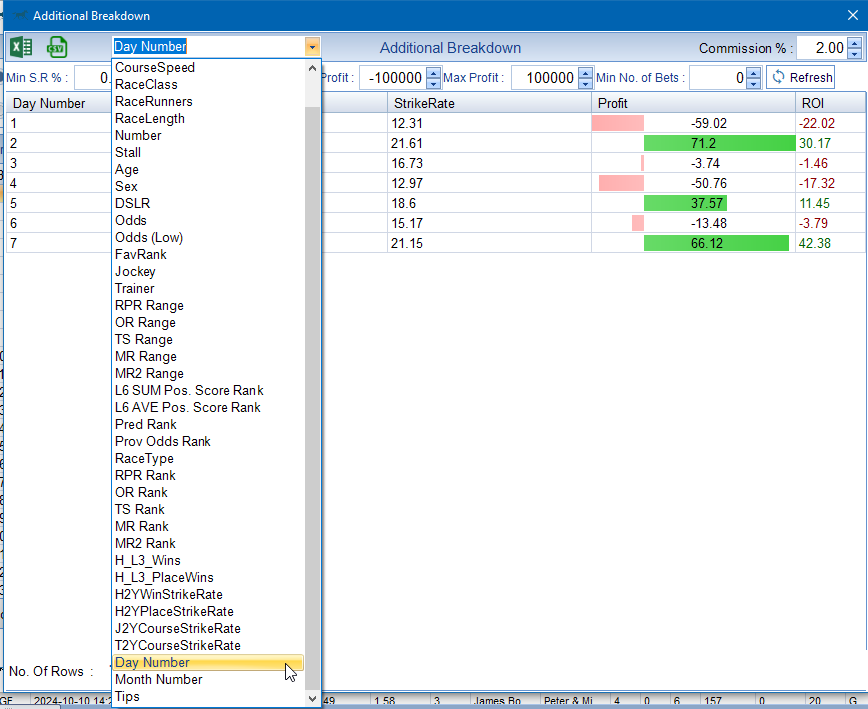
Task: Collapse the Day Number combo box arrow
Action: (313, 46)
